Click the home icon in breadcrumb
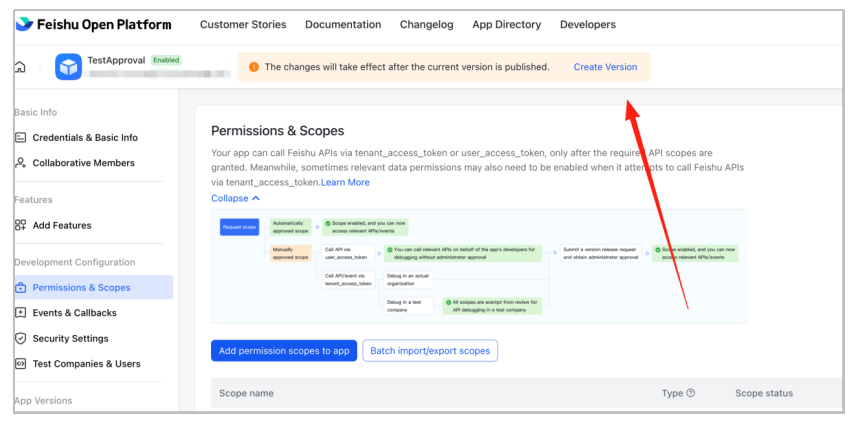 20,67
